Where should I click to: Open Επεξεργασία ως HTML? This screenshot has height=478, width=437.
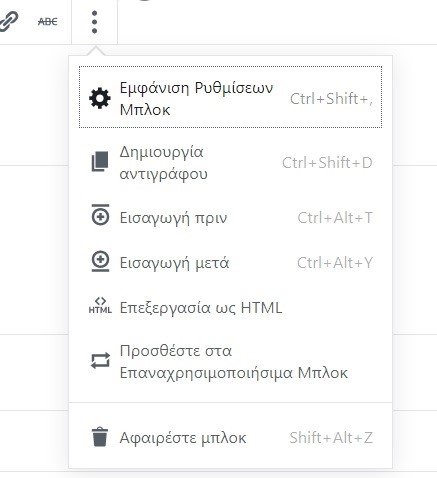[x=230, y=307]
